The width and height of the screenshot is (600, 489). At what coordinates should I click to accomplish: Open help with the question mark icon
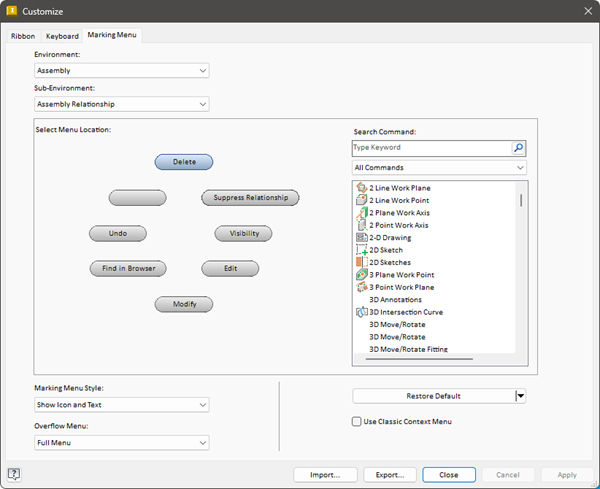pyautogui.click(x=14, y=474)
